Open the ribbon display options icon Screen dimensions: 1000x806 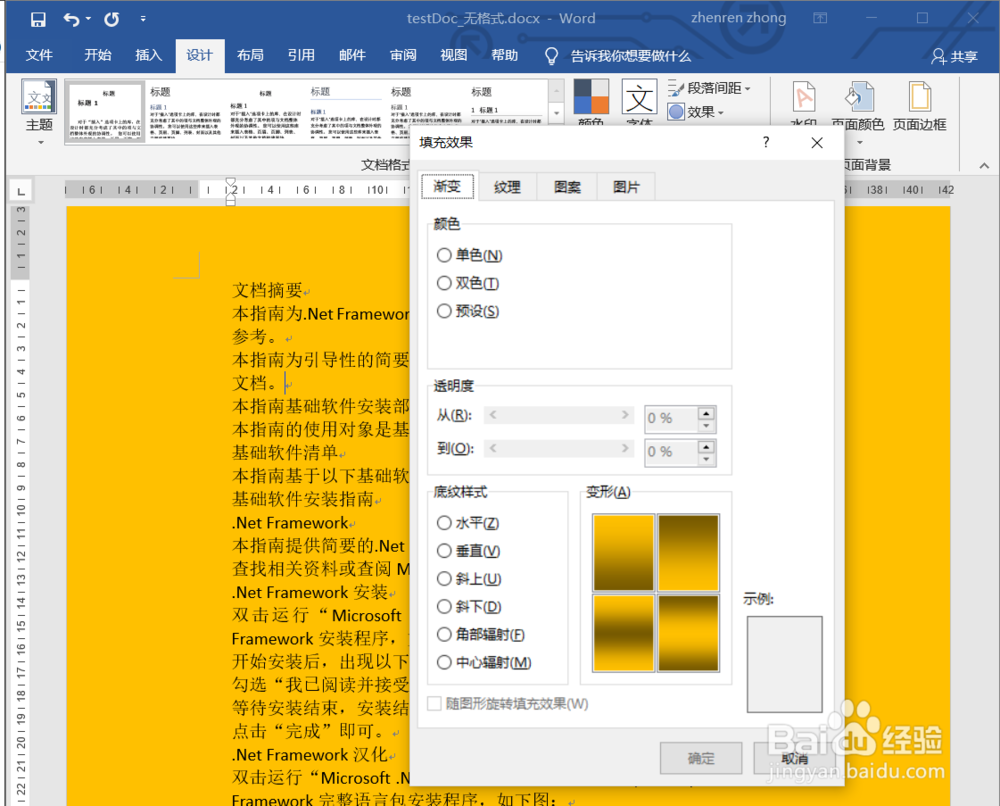820,18
